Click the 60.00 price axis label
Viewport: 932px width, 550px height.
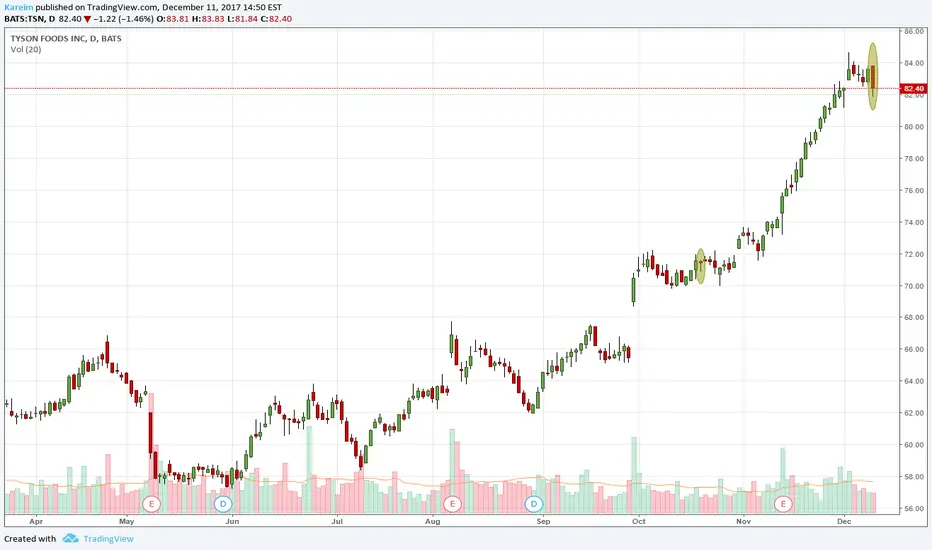coord(914,445)
